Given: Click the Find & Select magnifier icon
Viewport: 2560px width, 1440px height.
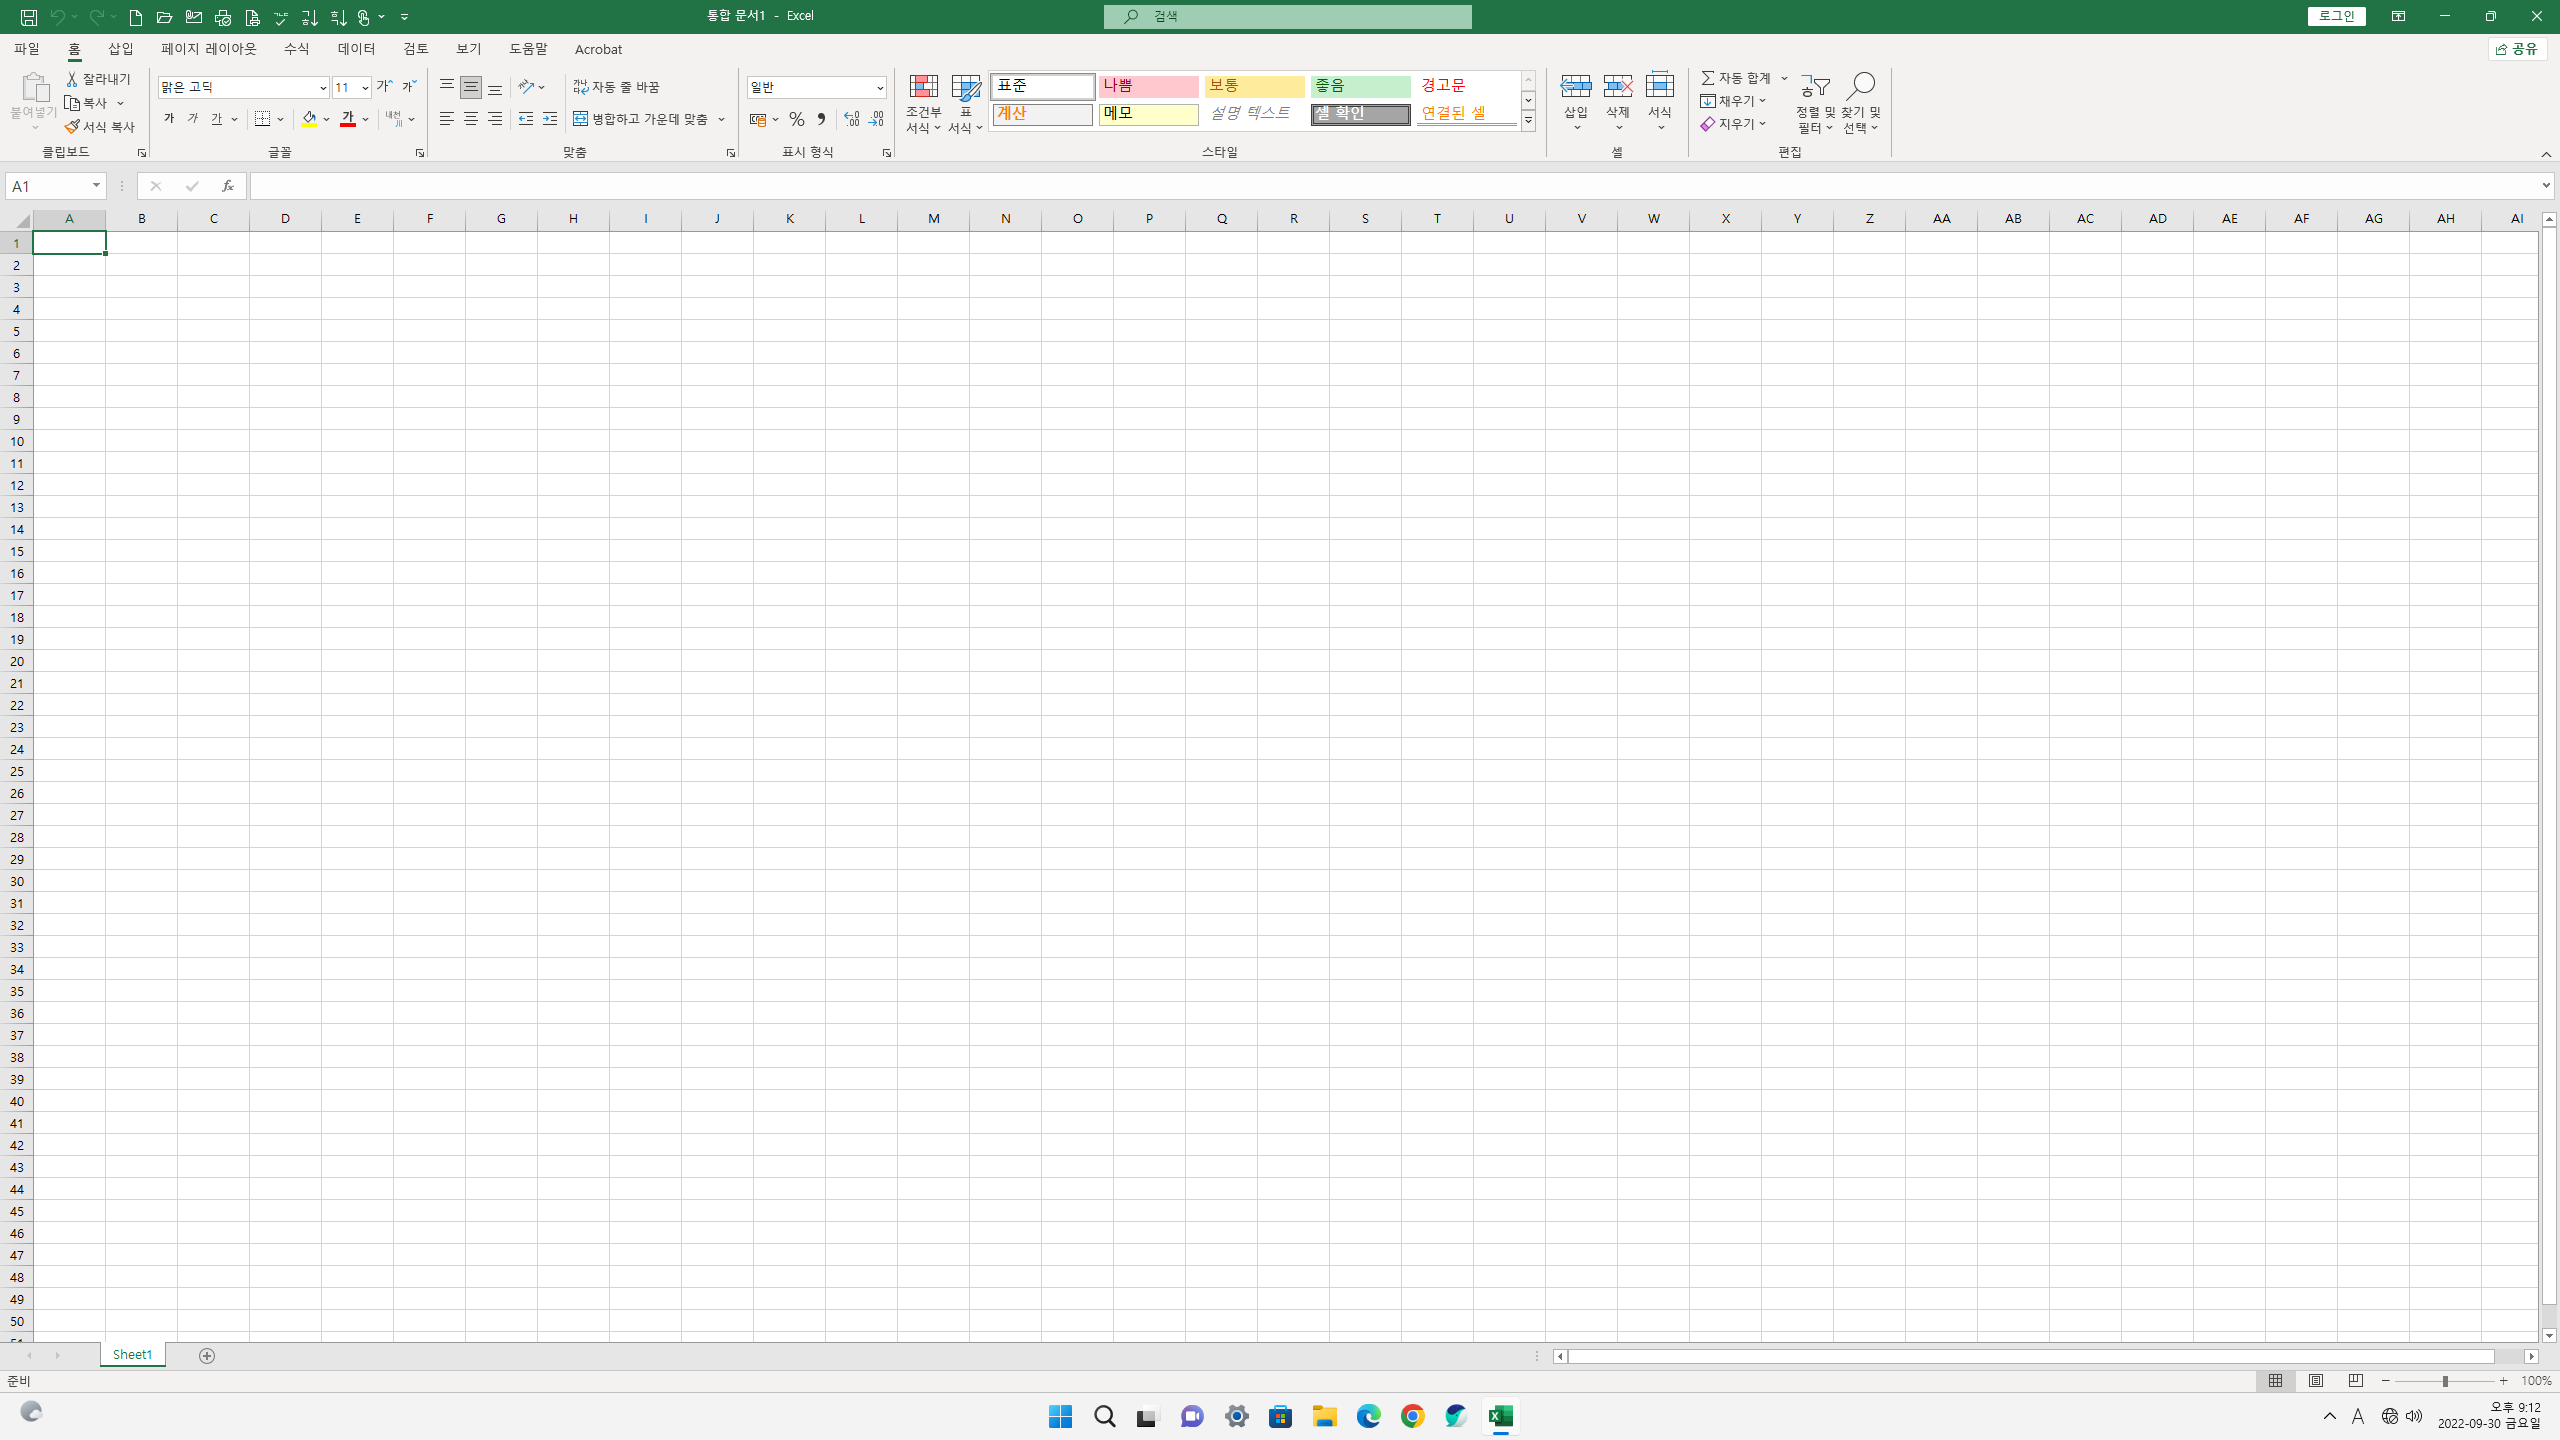Looking at the screenshot, I should point(1861,87).
